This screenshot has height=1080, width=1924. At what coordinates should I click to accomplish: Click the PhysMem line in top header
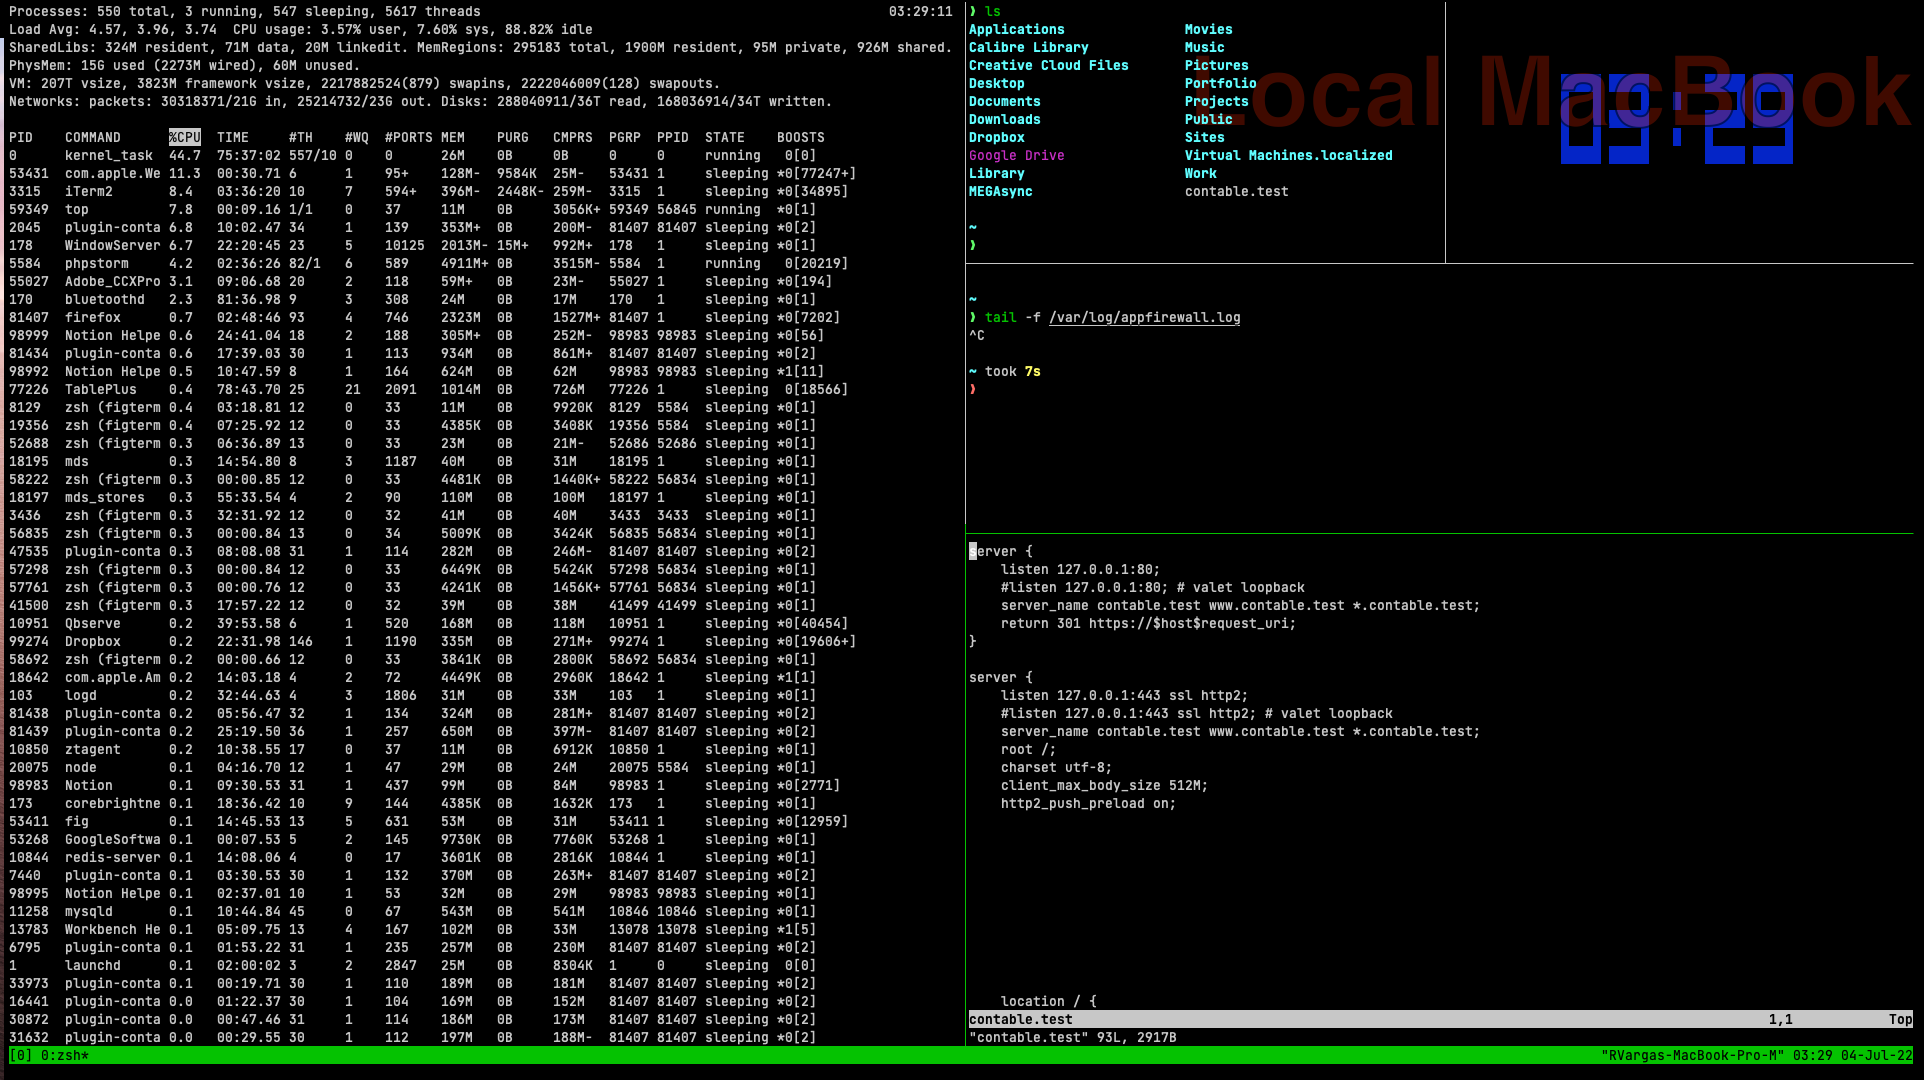(x=185, y=65)
